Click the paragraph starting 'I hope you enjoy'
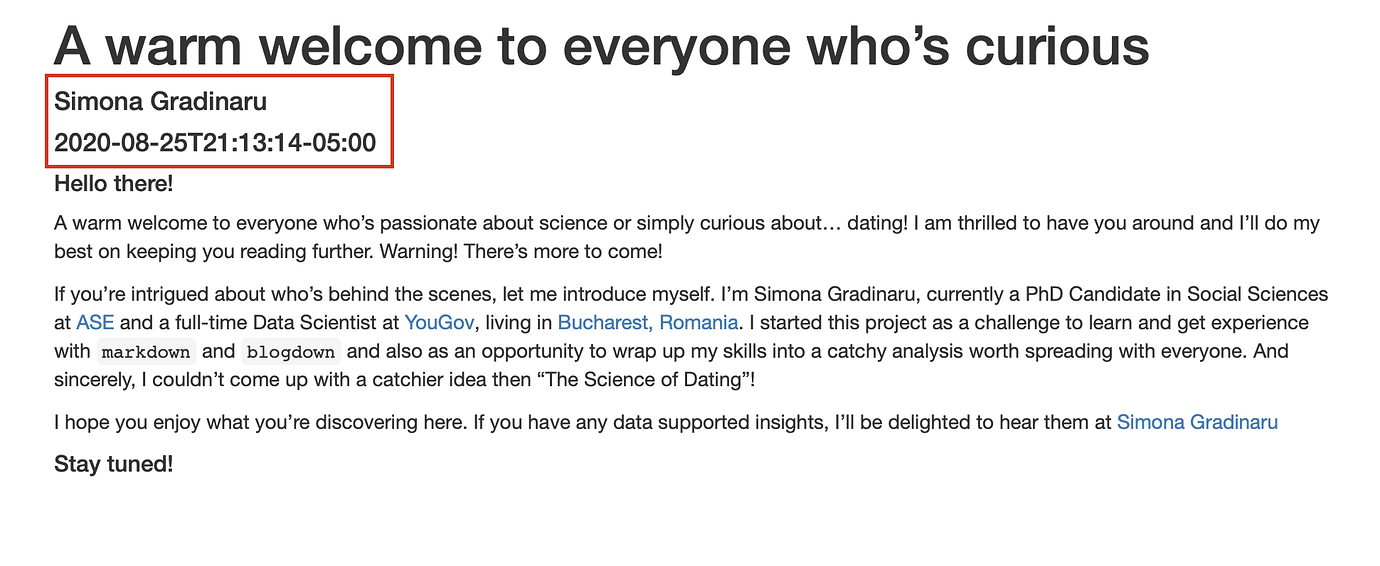This screenshot has height=566, width=1380. (666, 422)
